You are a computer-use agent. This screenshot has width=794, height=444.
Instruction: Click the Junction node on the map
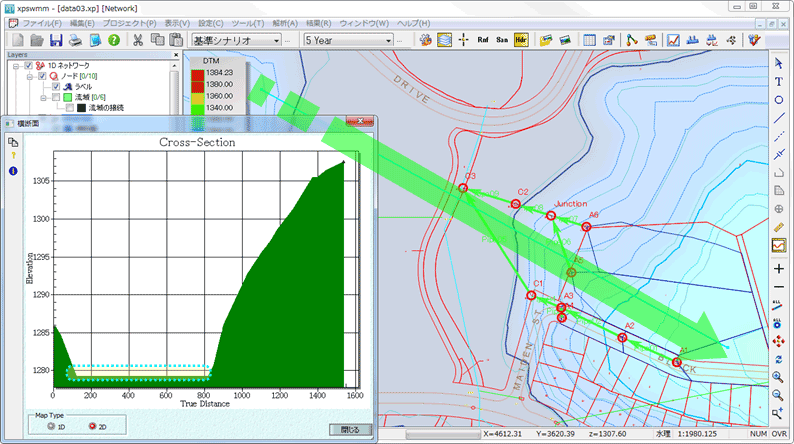551,215
